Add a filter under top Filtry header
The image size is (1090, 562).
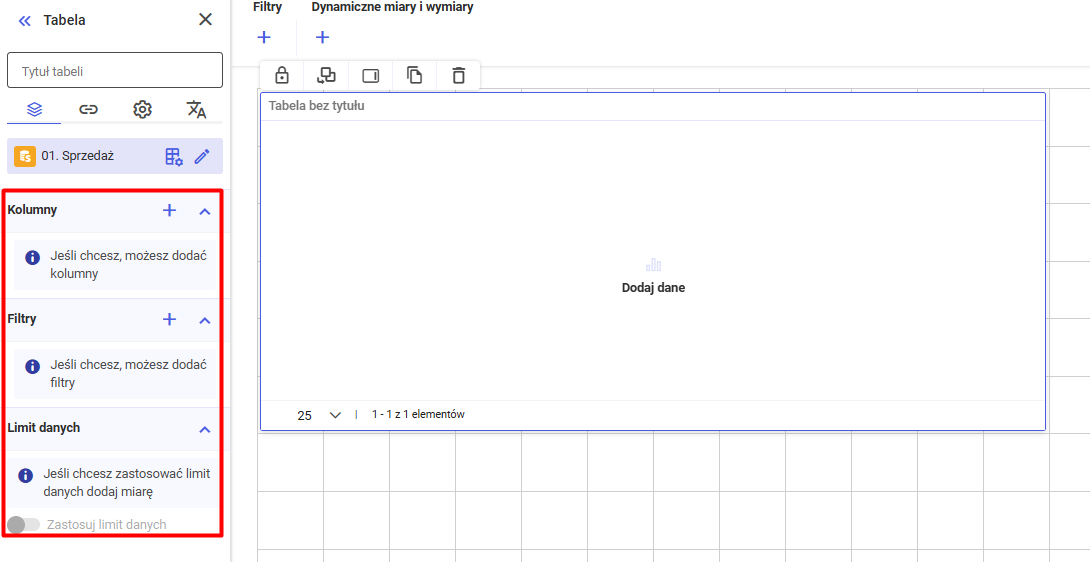[x=264, y=38]
